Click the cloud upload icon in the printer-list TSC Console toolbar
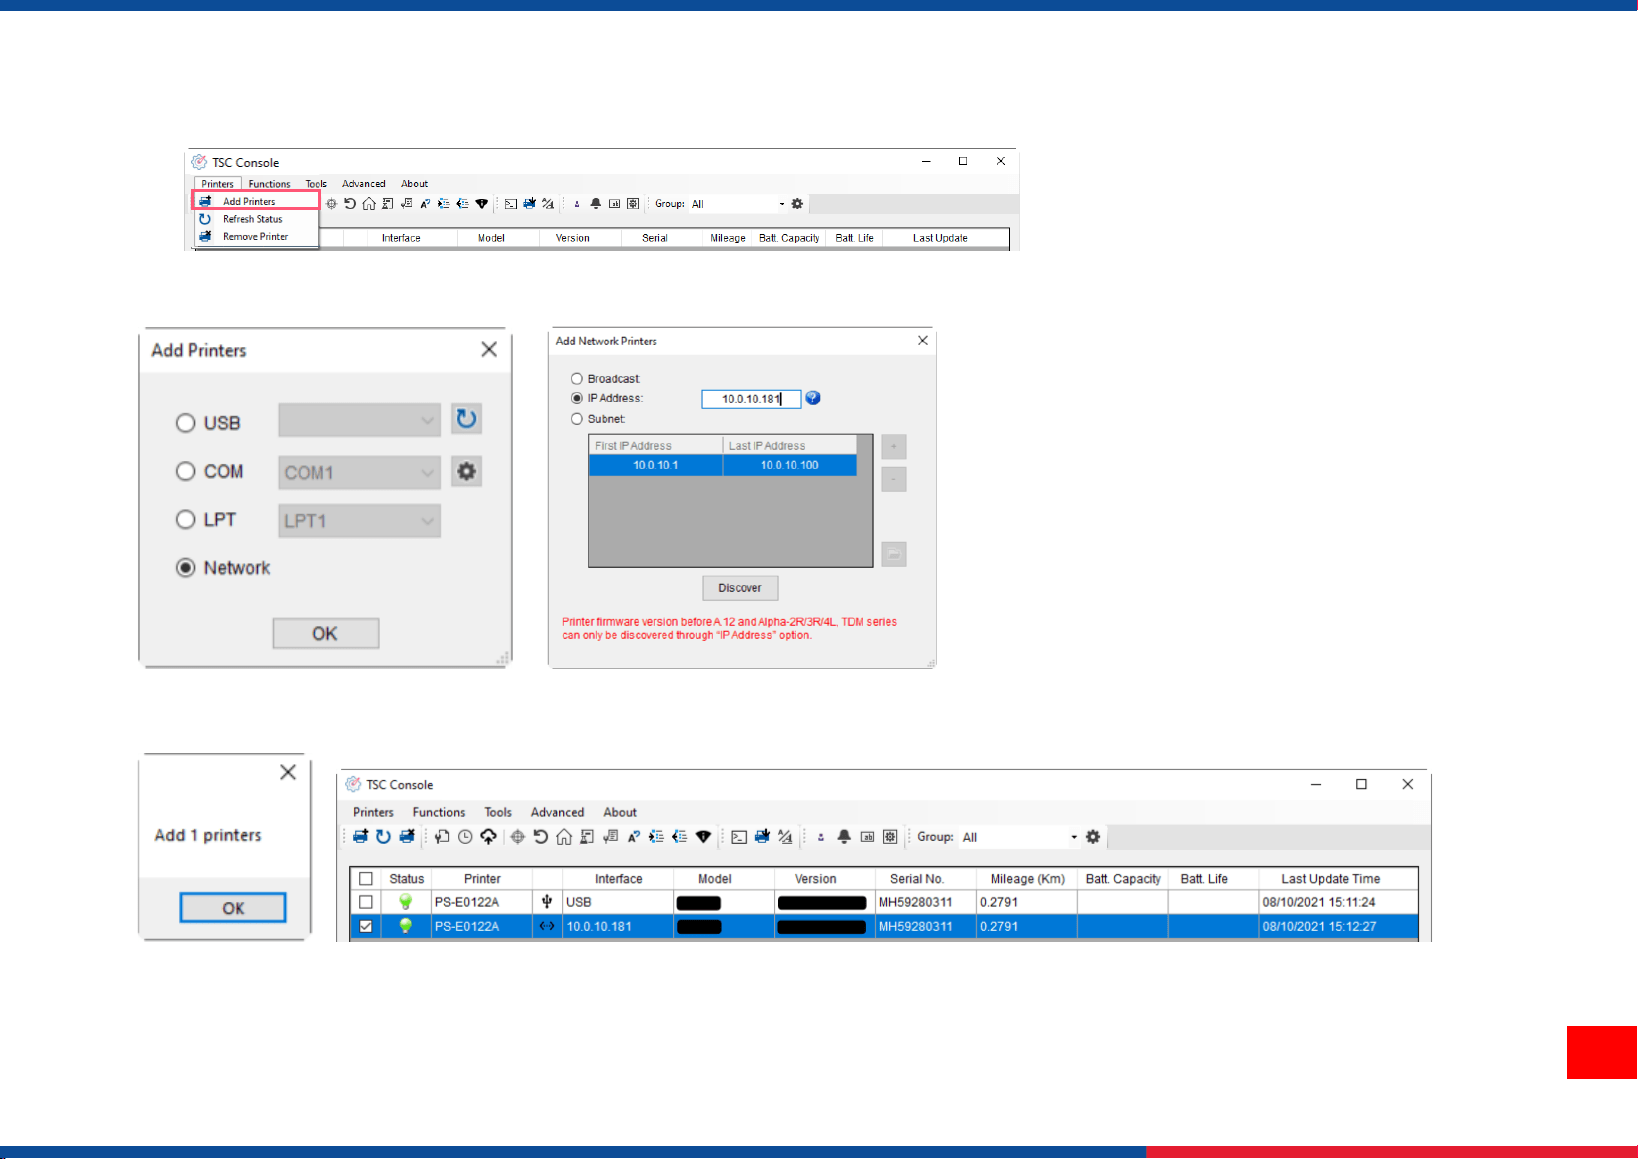The image size is (1638, 1159). click(488, 837)
